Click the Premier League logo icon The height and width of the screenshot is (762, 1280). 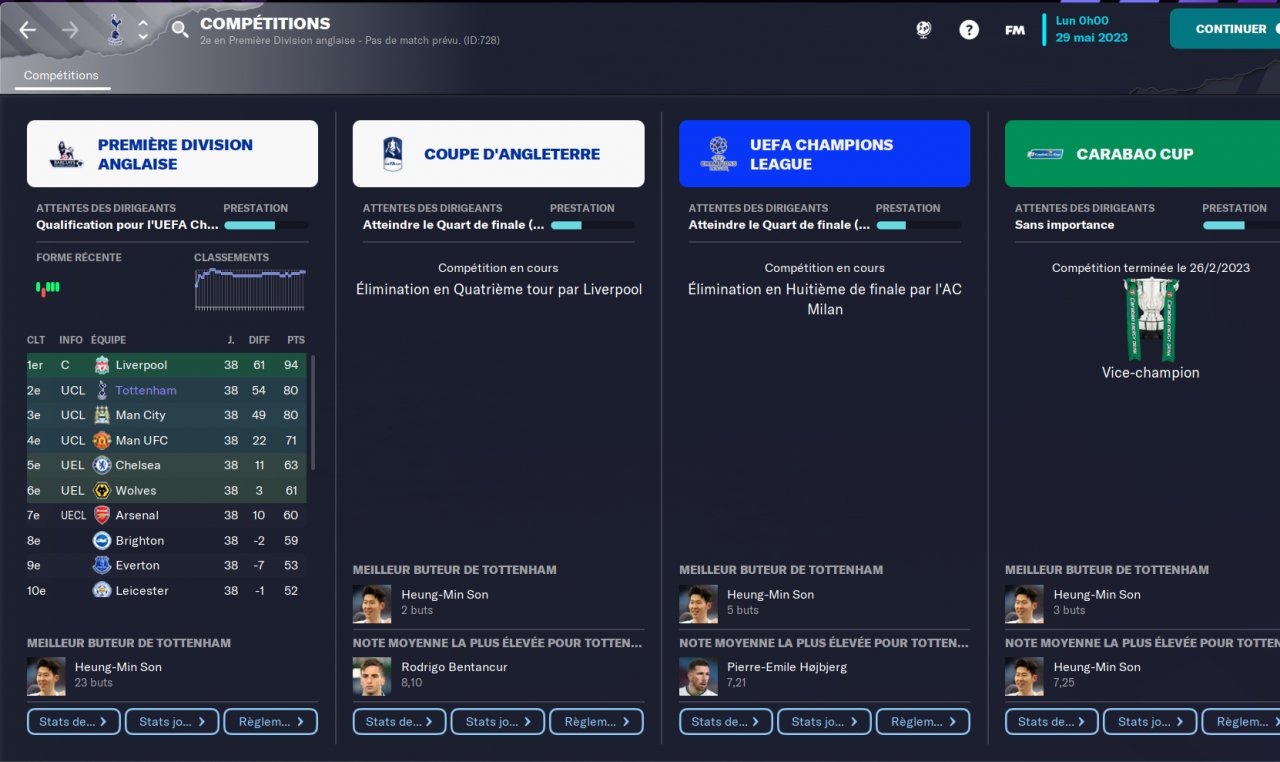(66, 155)
